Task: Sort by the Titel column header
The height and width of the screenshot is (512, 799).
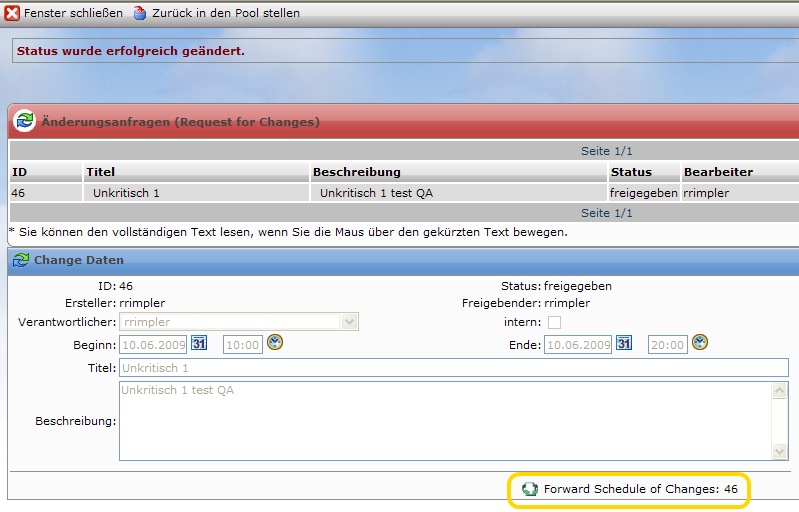Action: (x=100, y=172)
